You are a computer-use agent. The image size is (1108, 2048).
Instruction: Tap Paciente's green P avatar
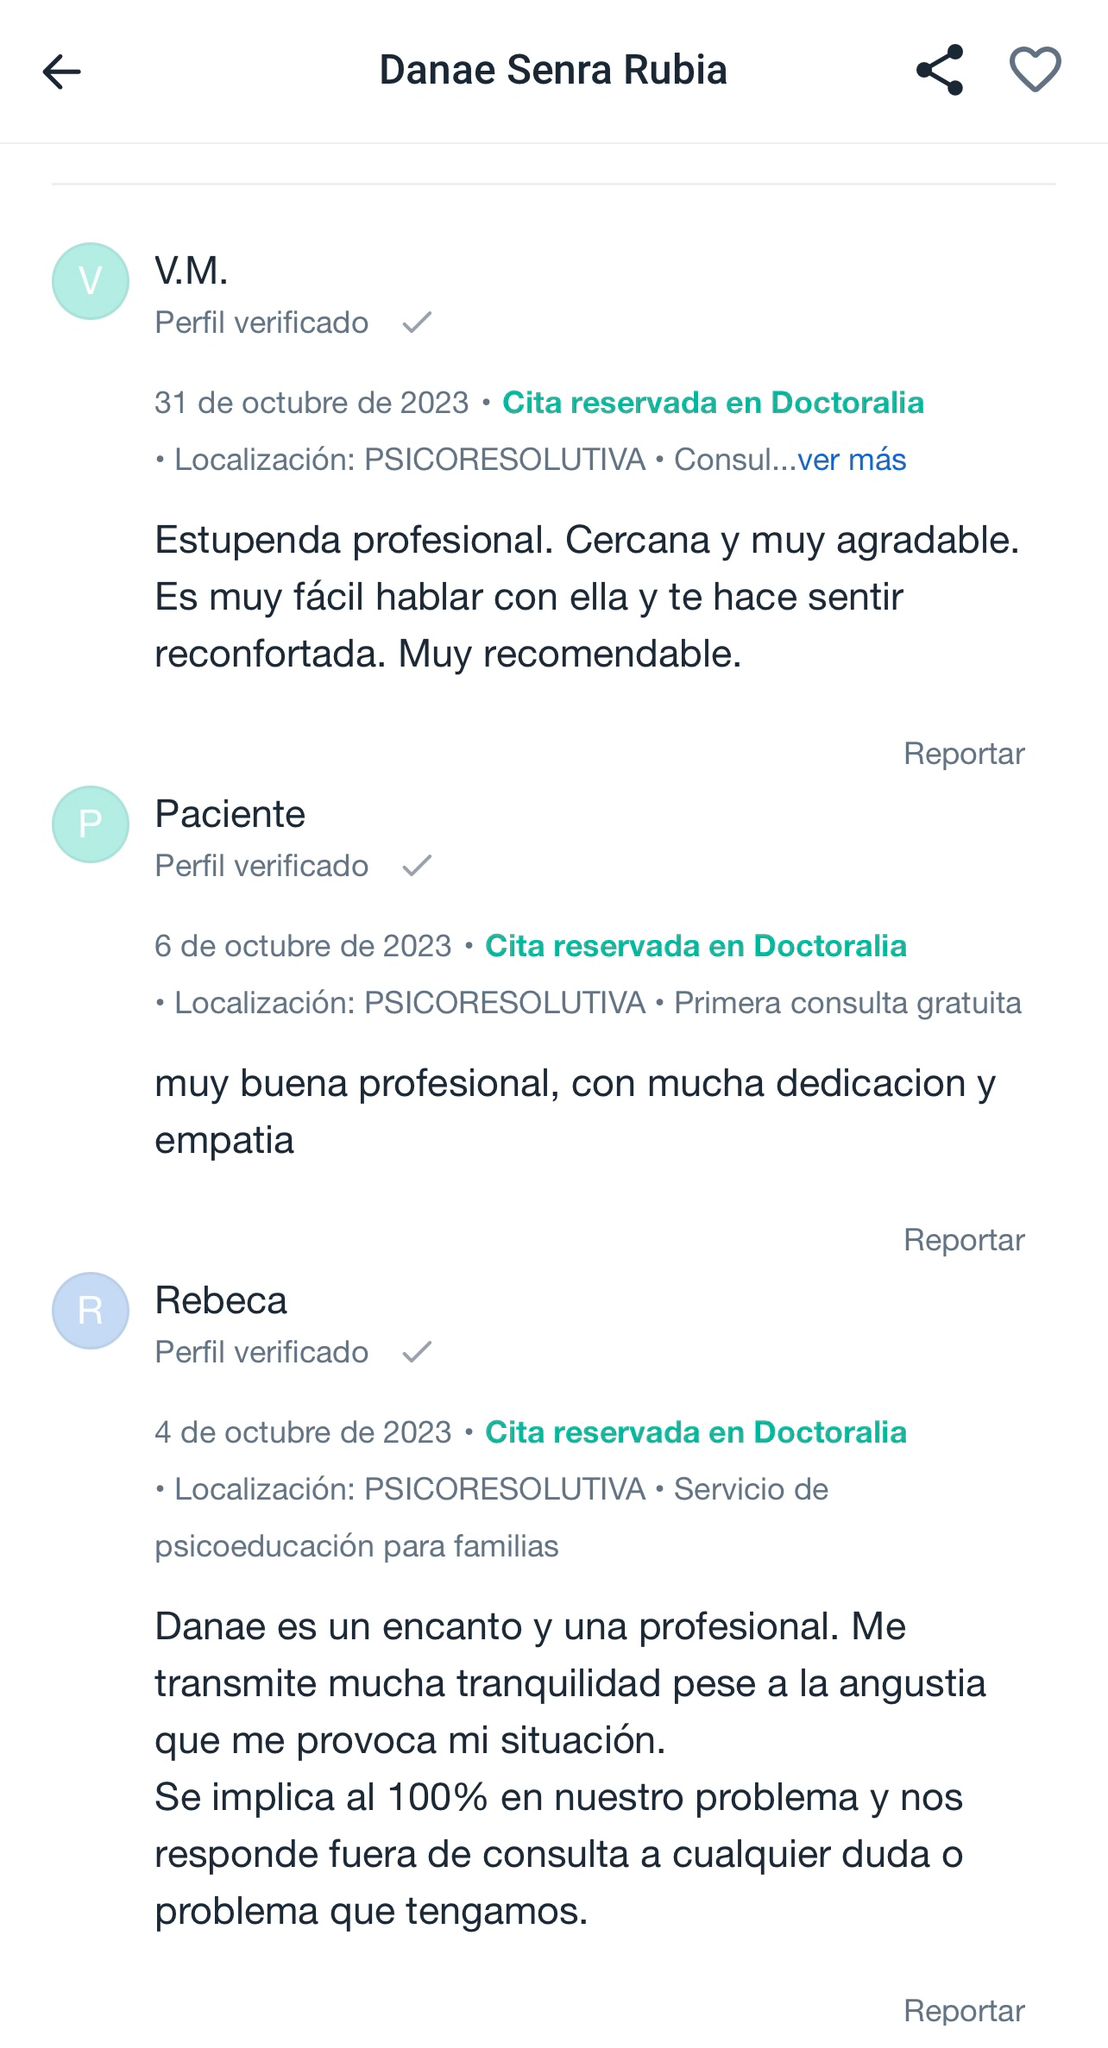(x=90, y=824)
